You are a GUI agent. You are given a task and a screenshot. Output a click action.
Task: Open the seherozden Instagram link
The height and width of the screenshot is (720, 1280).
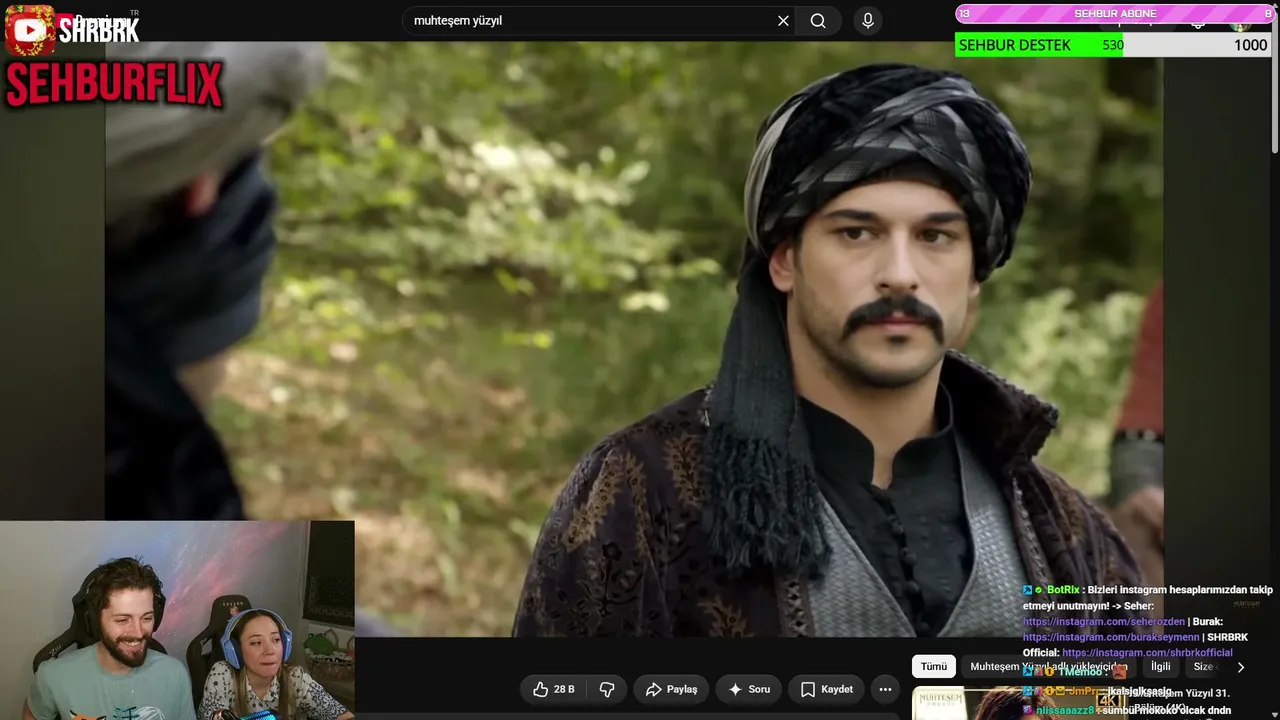[1104, 622]
